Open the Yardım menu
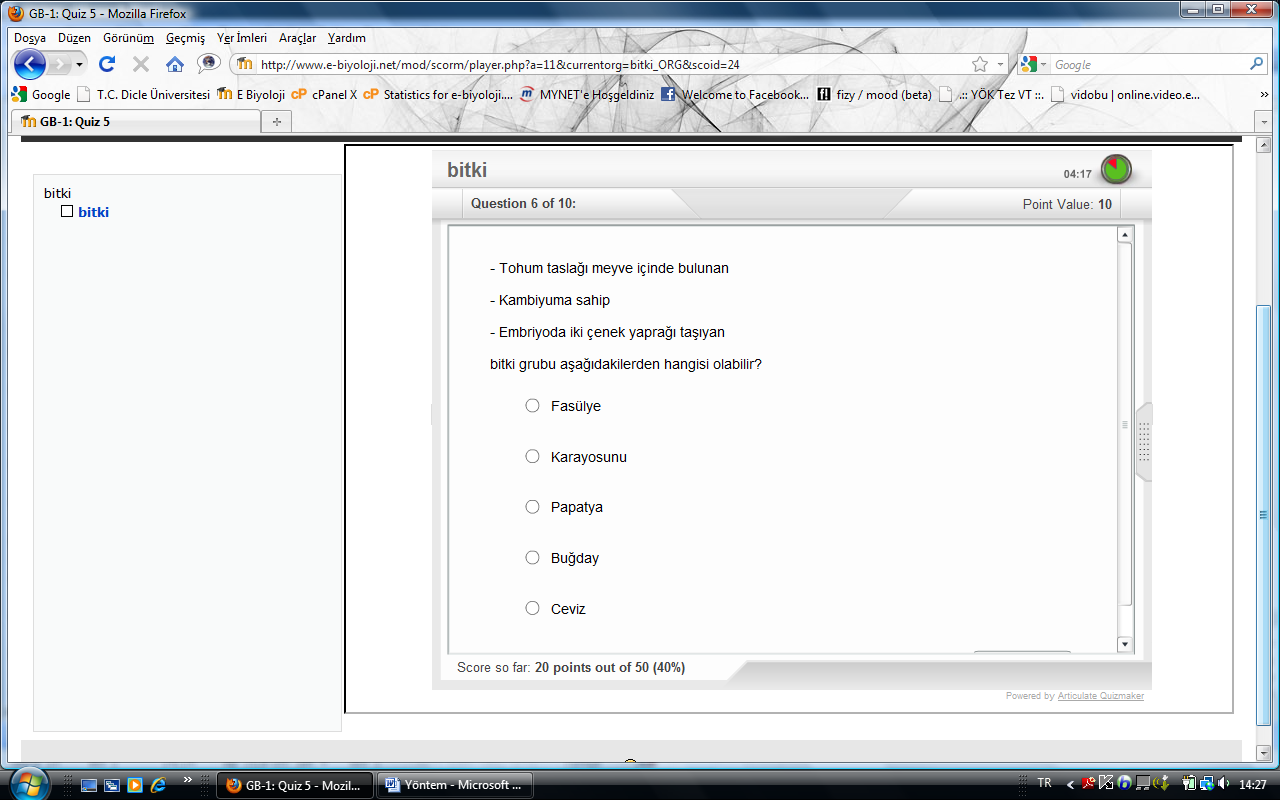 click(346, 38)
